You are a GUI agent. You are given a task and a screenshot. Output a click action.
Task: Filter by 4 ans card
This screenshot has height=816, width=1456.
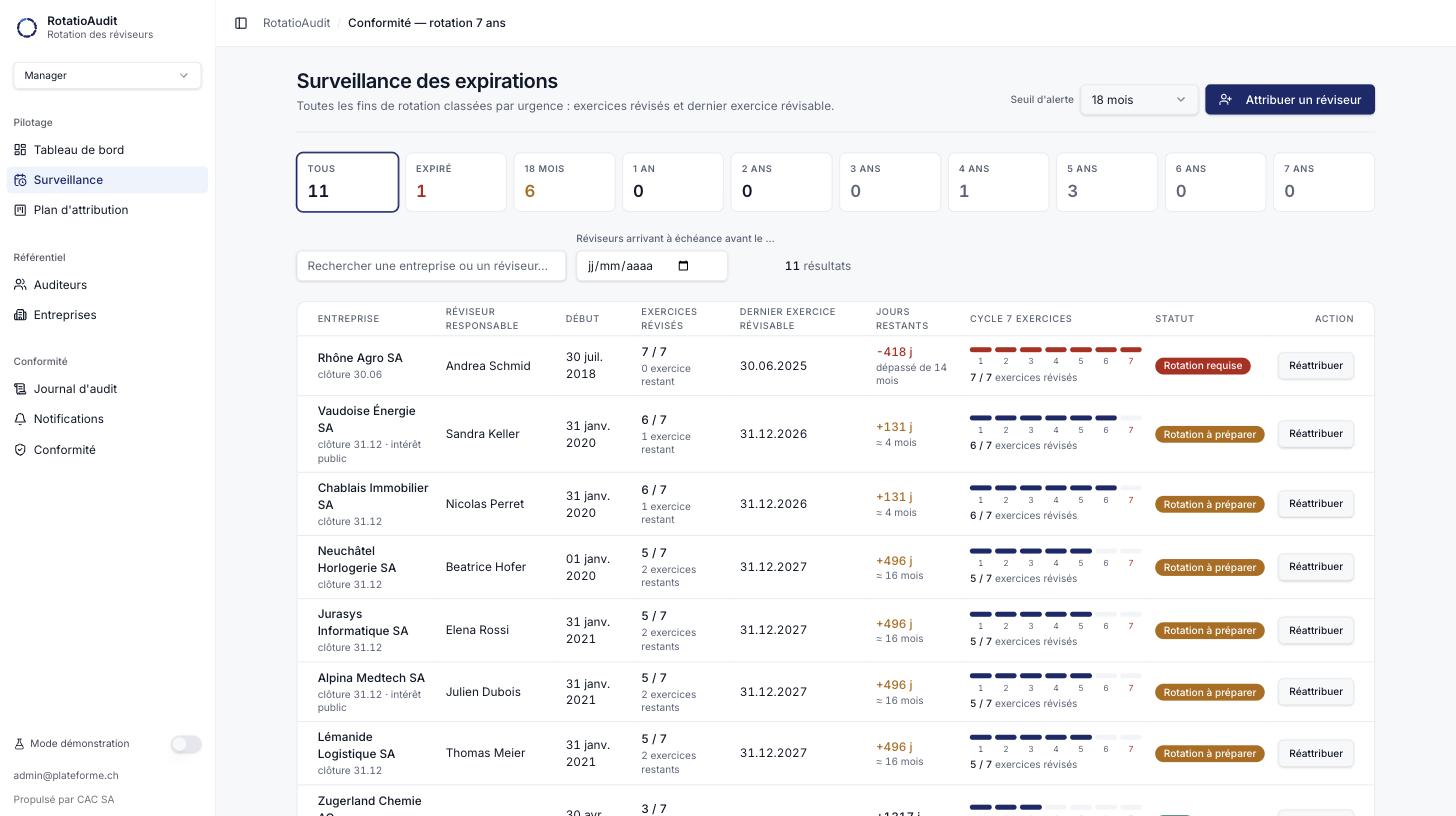point(998,182)
